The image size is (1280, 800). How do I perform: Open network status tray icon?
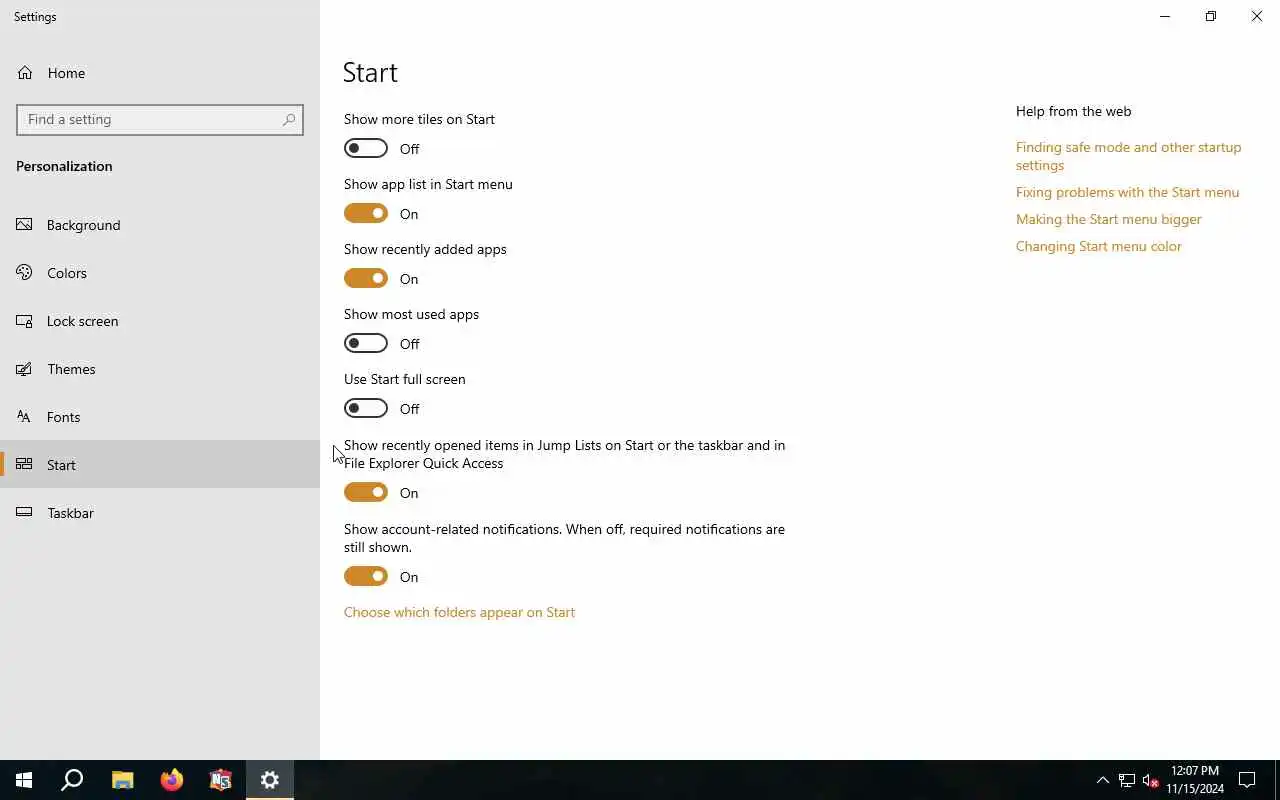click(1127, 780)
